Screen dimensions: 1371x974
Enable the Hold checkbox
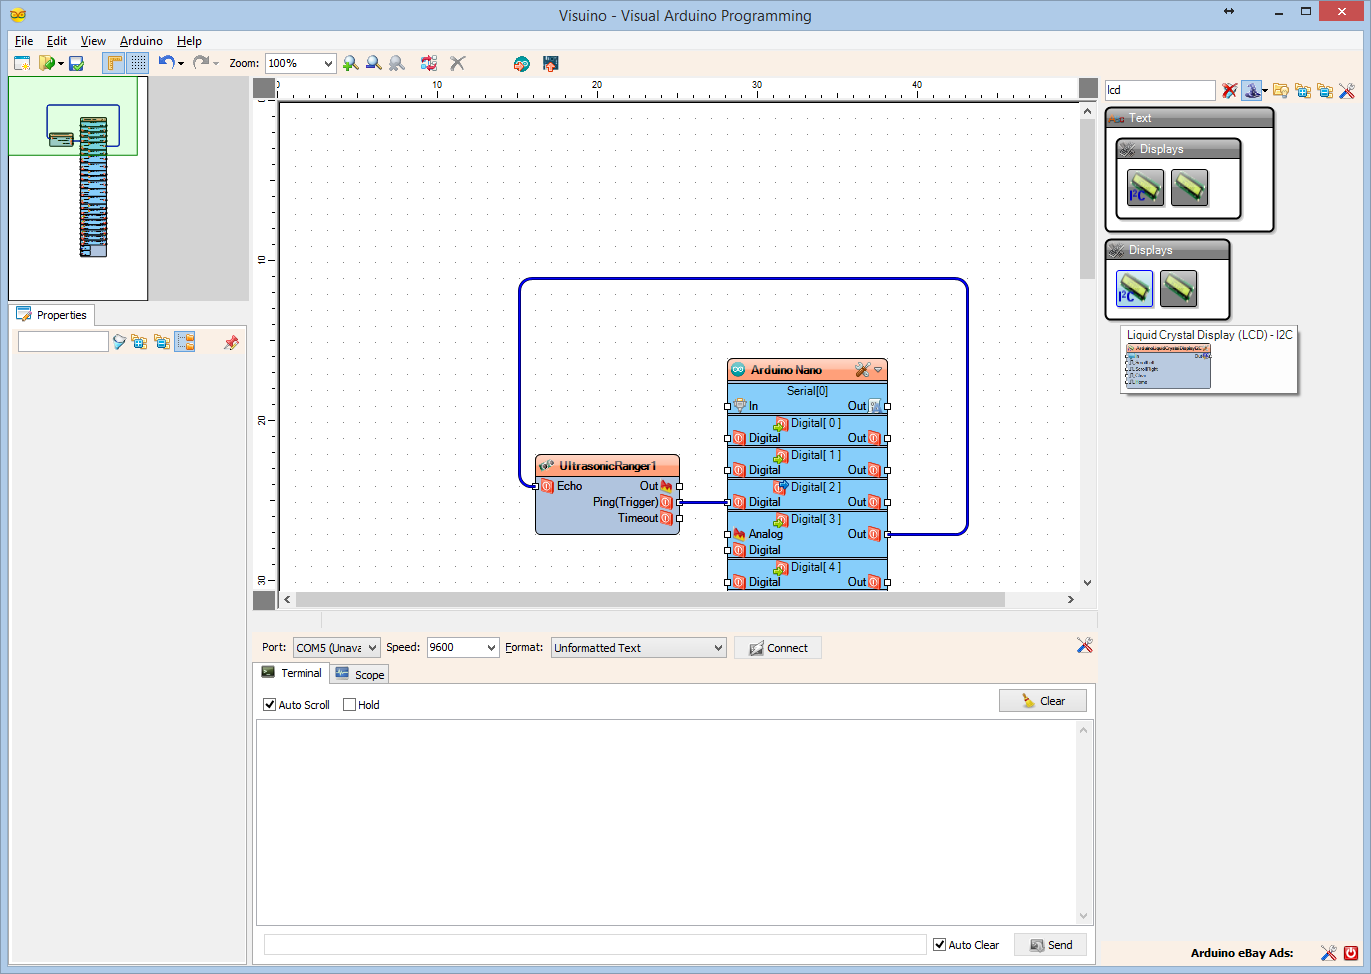point(349,705)
